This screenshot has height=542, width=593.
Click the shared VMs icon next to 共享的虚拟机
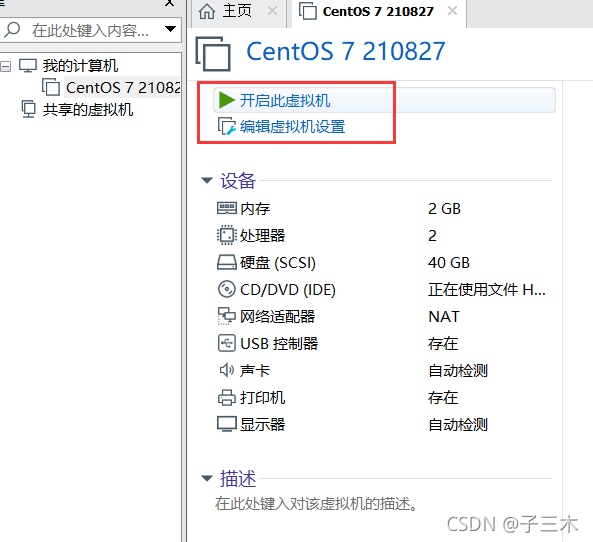point(28,109)
